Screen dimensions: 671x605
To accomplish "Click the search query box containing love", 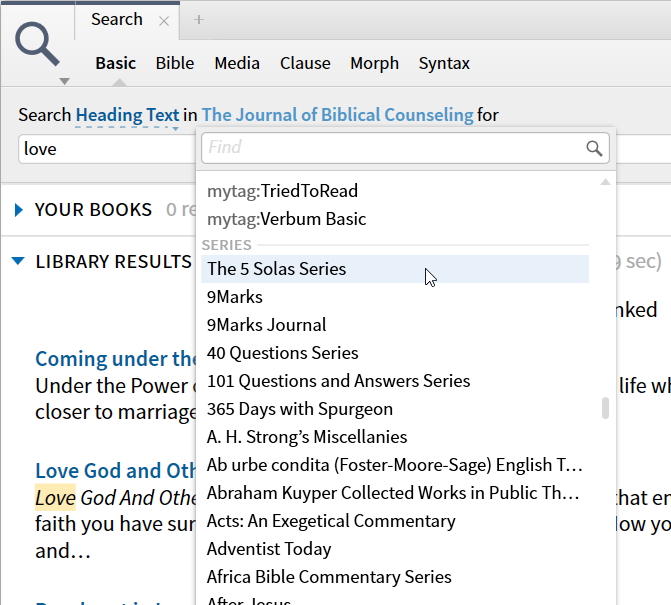I will tap(107, 149).
